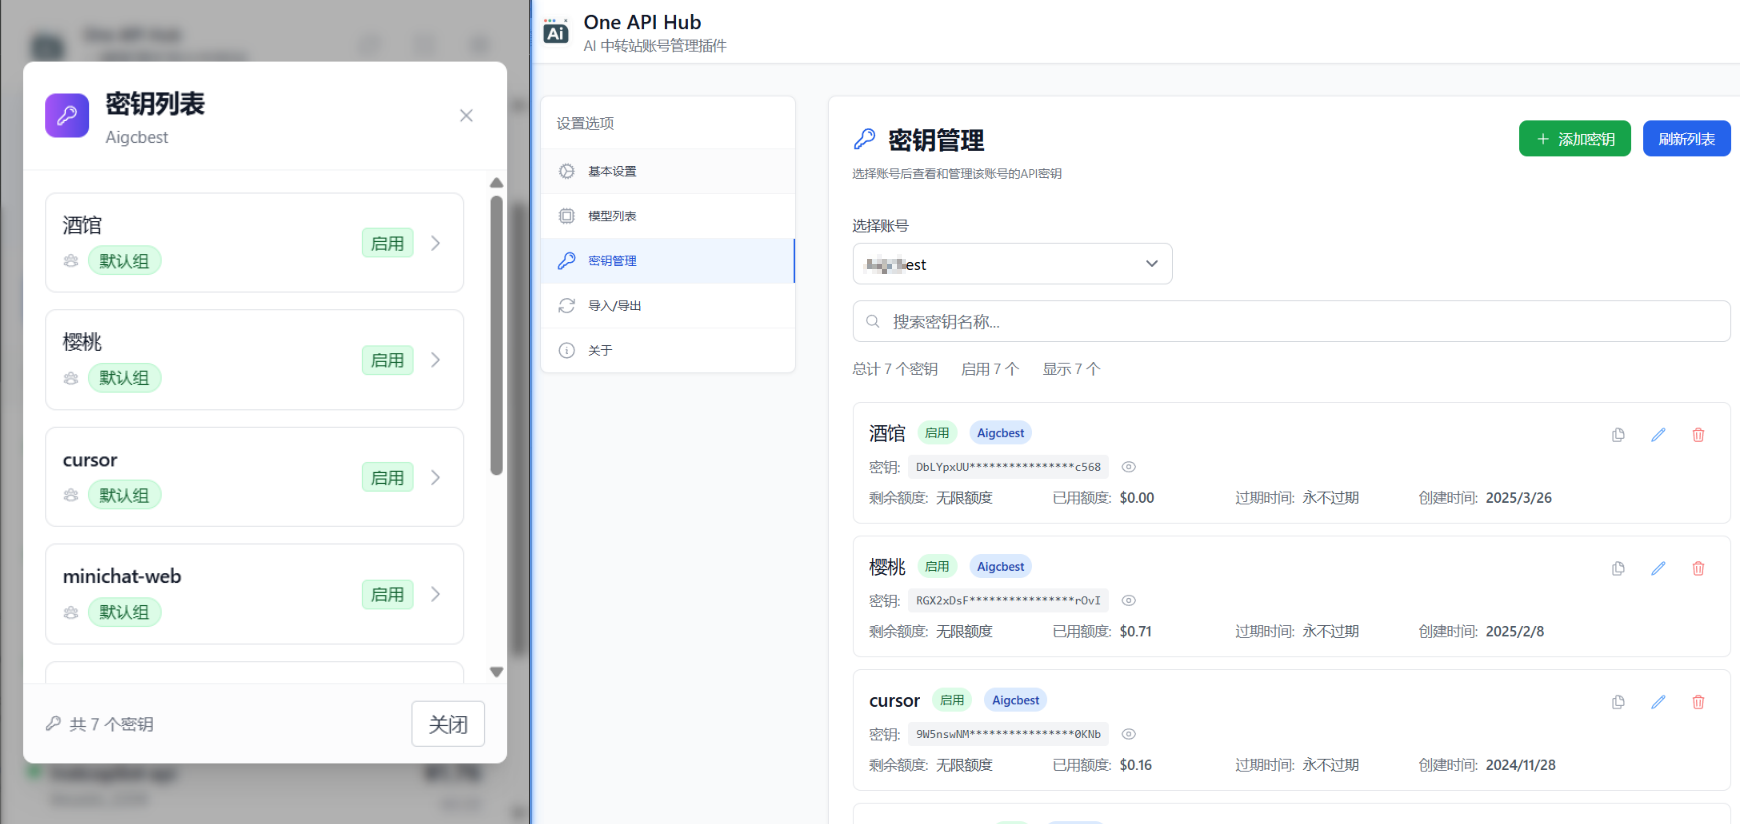The height and width of the screenshot is (824, 1740).
Task: Delete the 酒馆 key
Action: (x=1698, y=435)
